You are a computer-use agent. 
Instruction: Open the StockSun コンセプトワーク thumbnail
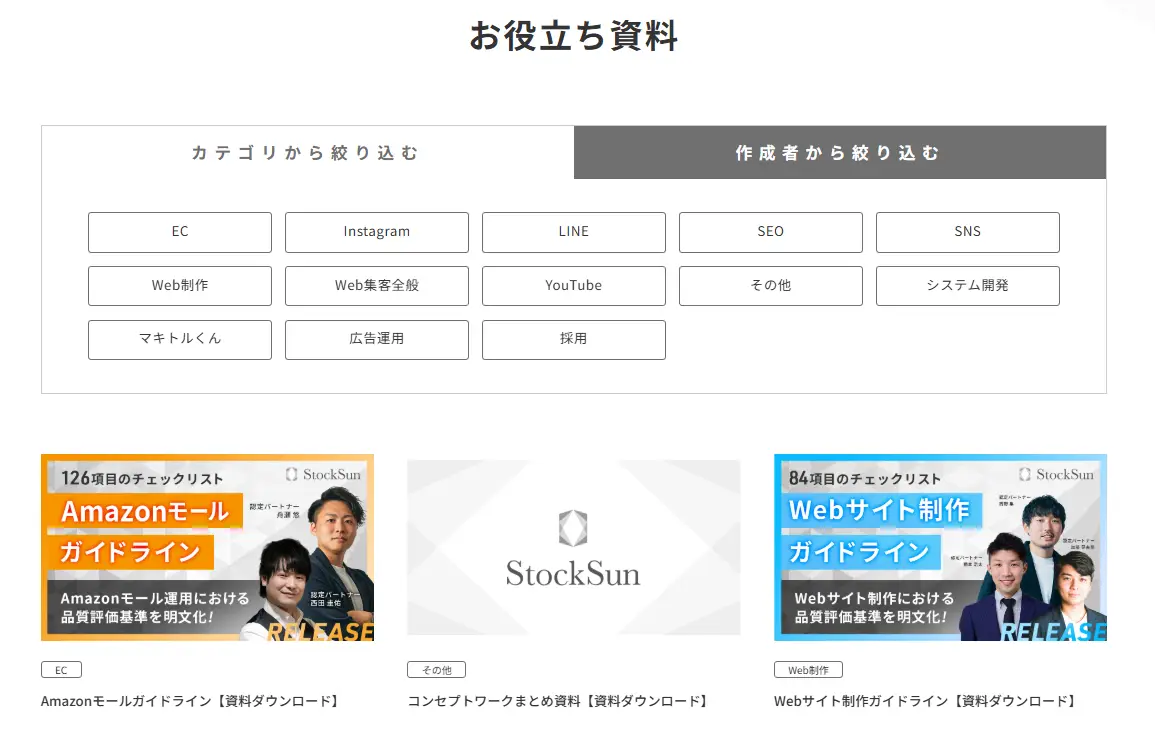pyautogui.click(x=573, y=547)
